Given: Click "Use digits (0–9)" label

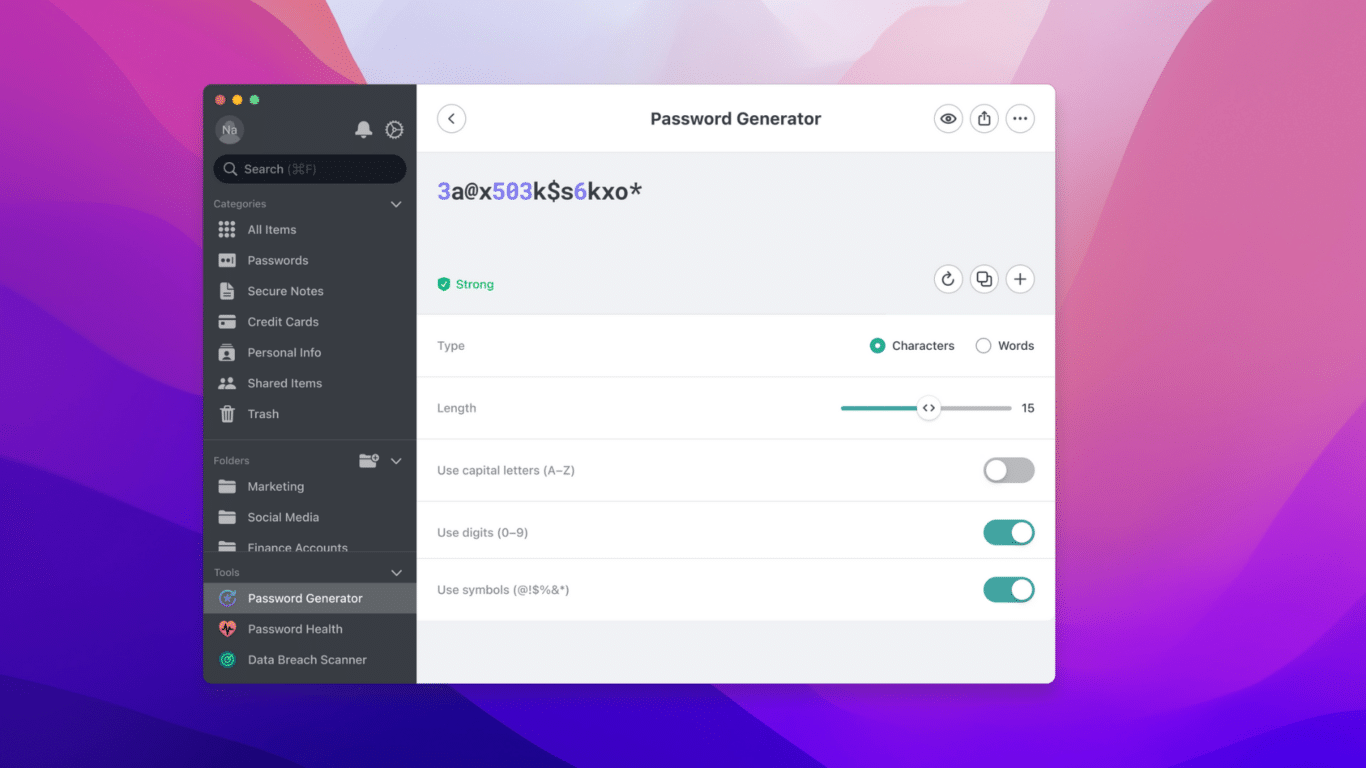Looking at the screenshot, I should tap(482, 533).
